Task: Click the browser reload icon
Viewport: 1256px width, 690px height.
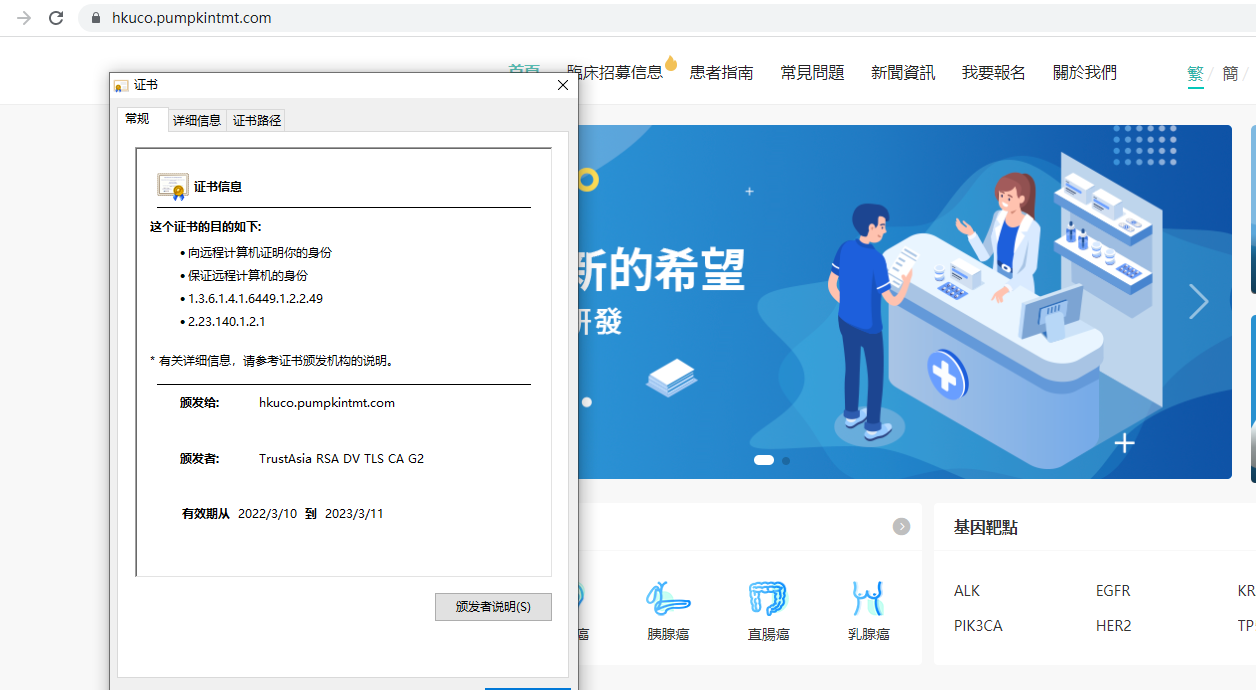Action: [x=56, y=18]
